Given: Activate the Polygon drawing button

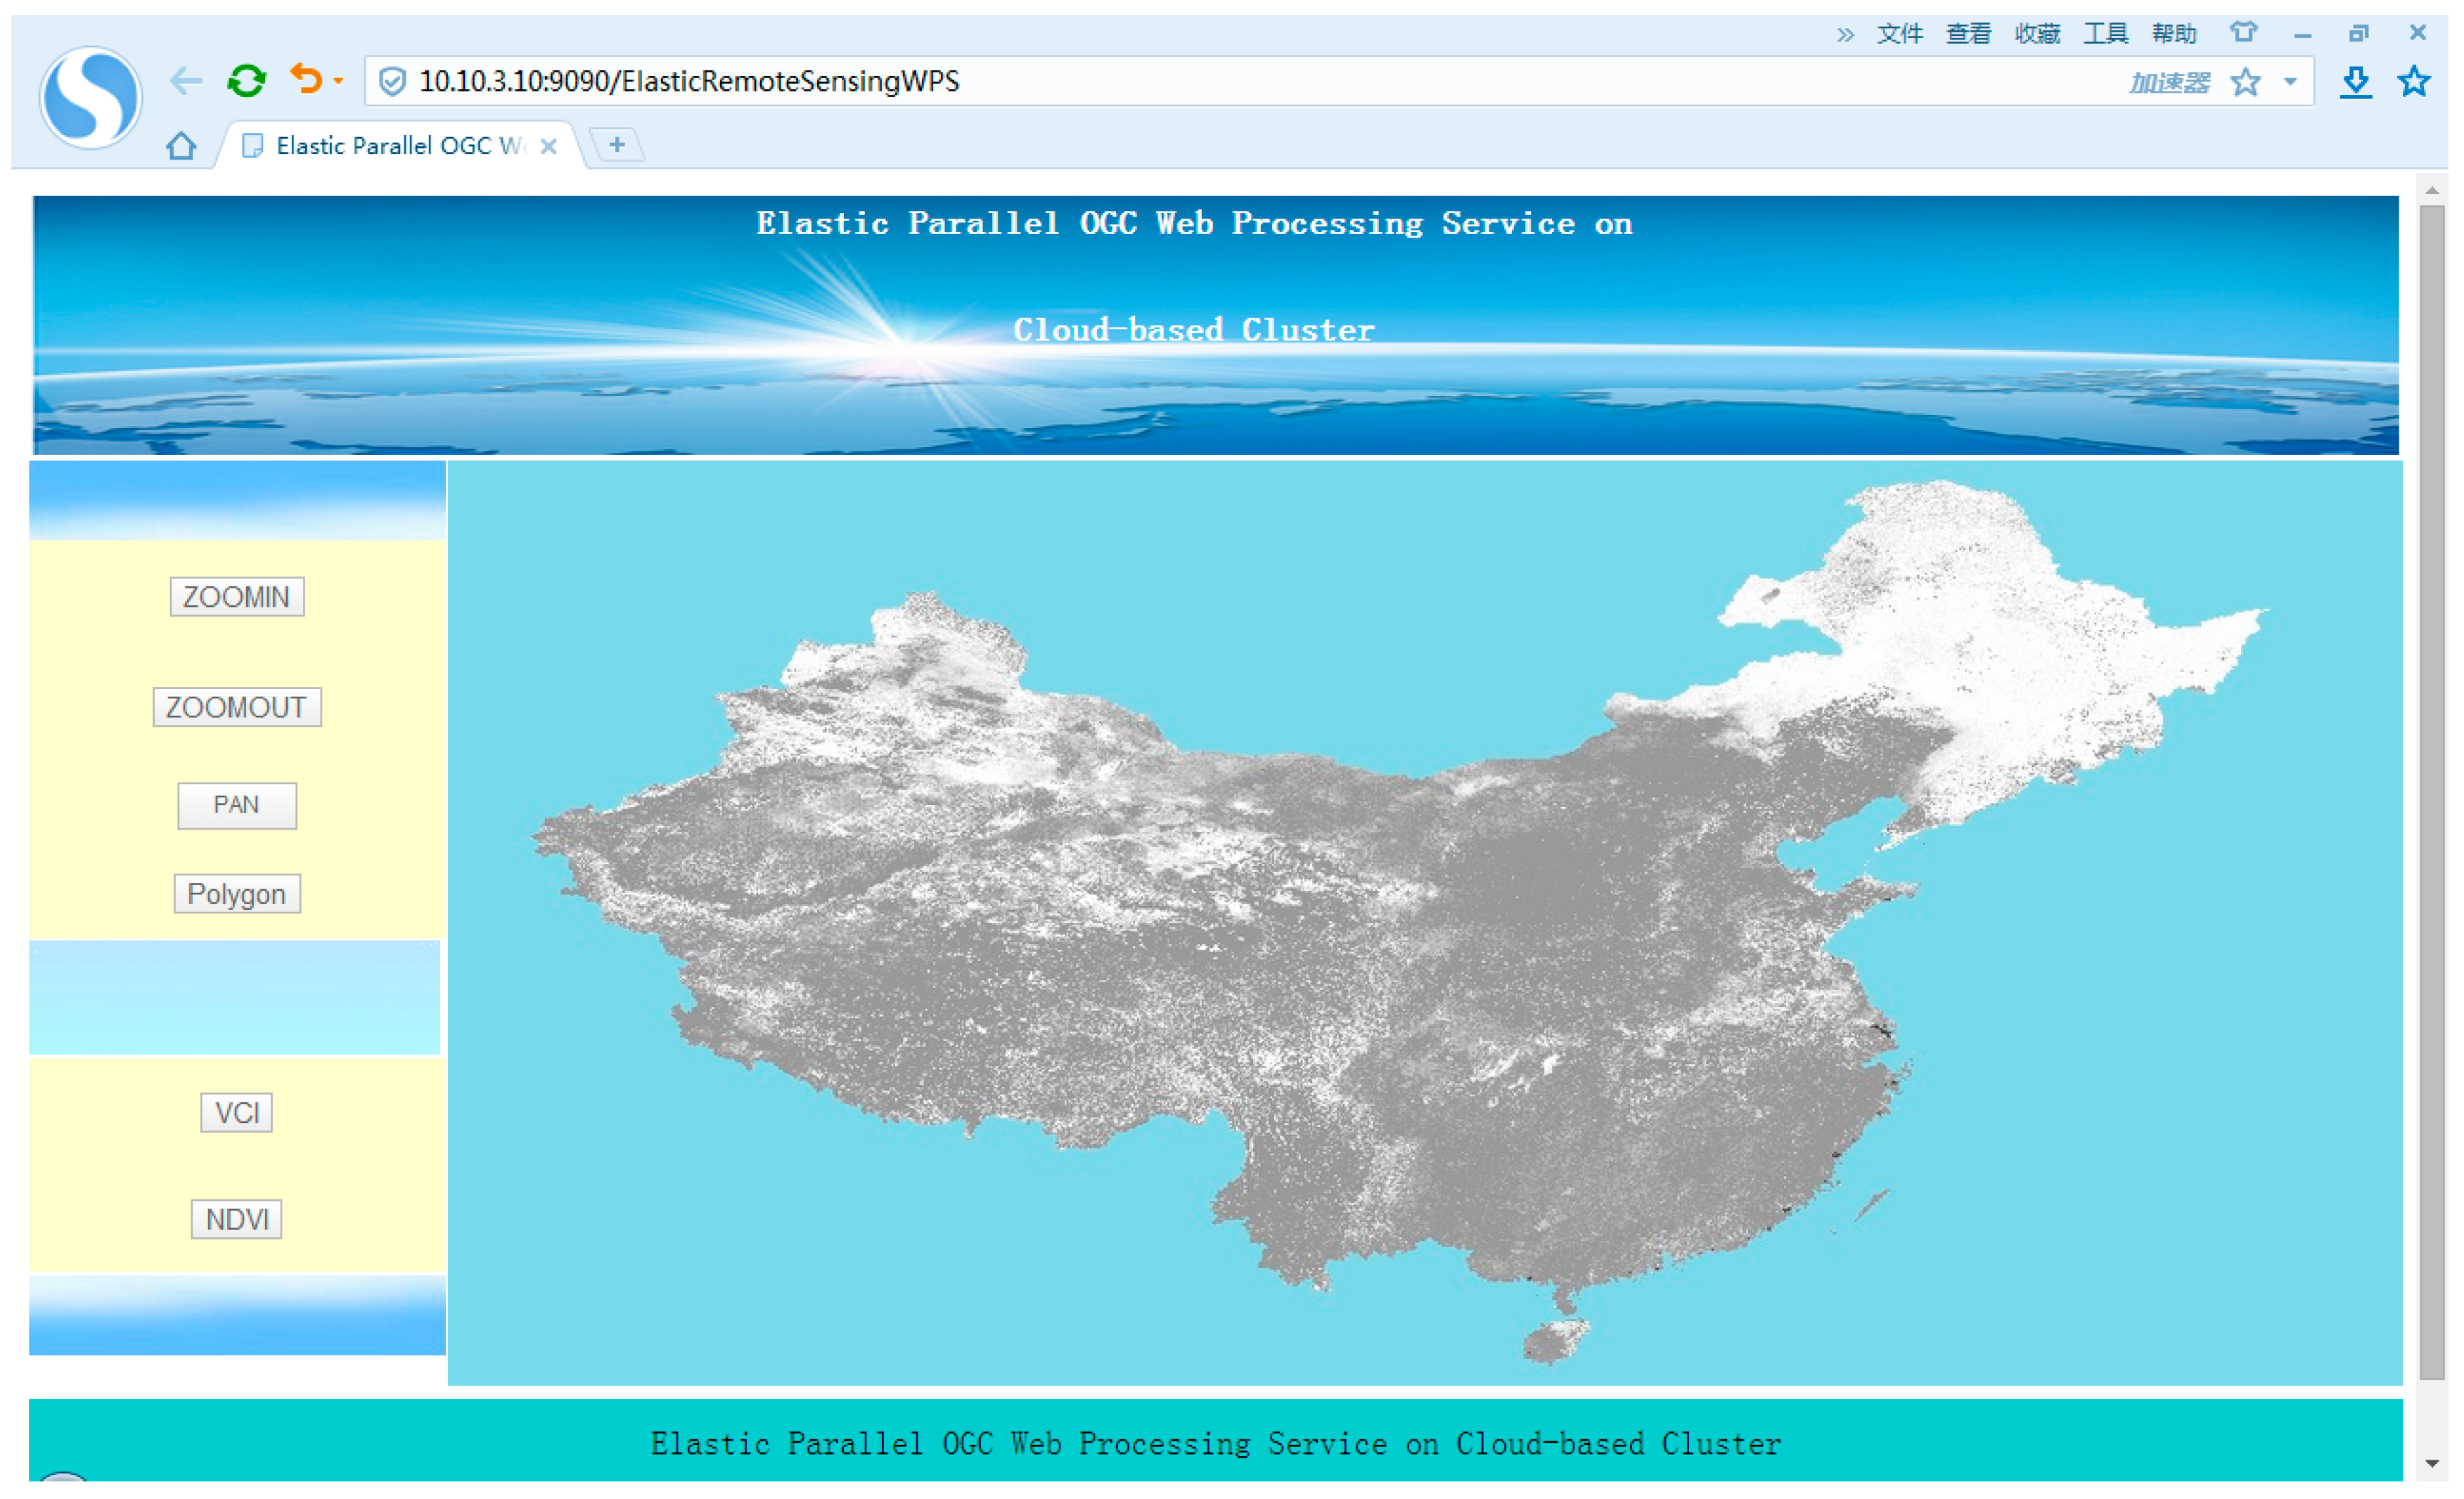Looking at the screenshot, I should point(237,894).
